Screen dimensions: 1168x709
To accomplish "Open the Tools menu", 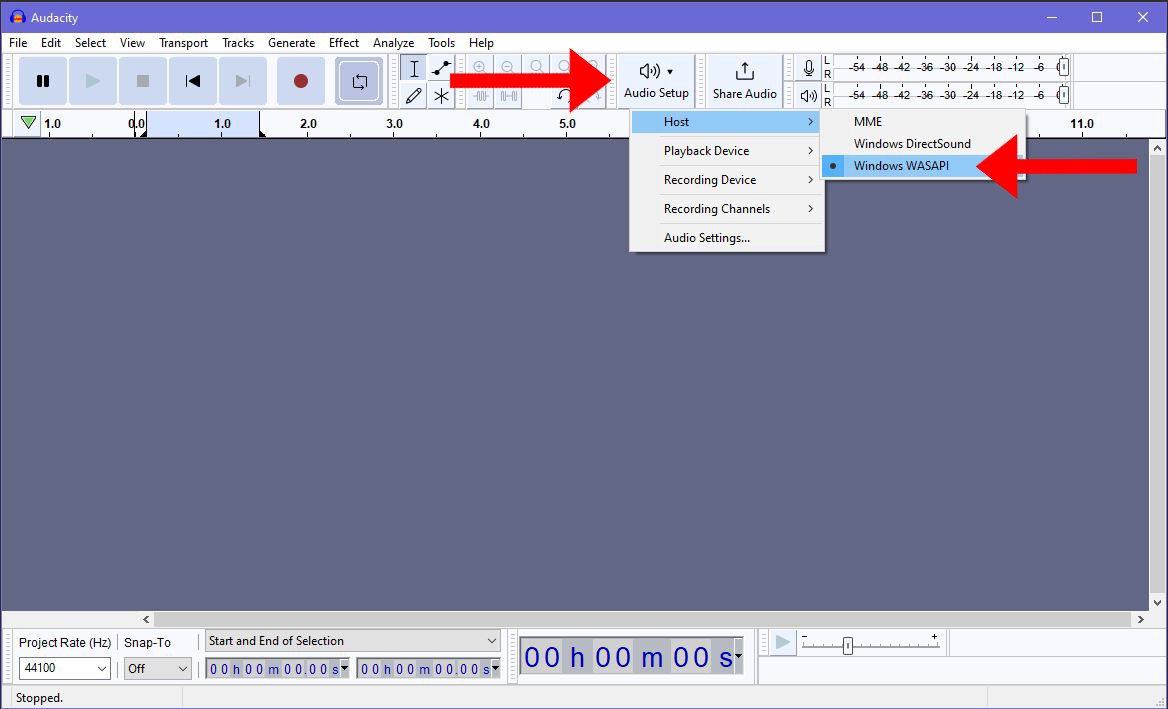I will (441, 42).
